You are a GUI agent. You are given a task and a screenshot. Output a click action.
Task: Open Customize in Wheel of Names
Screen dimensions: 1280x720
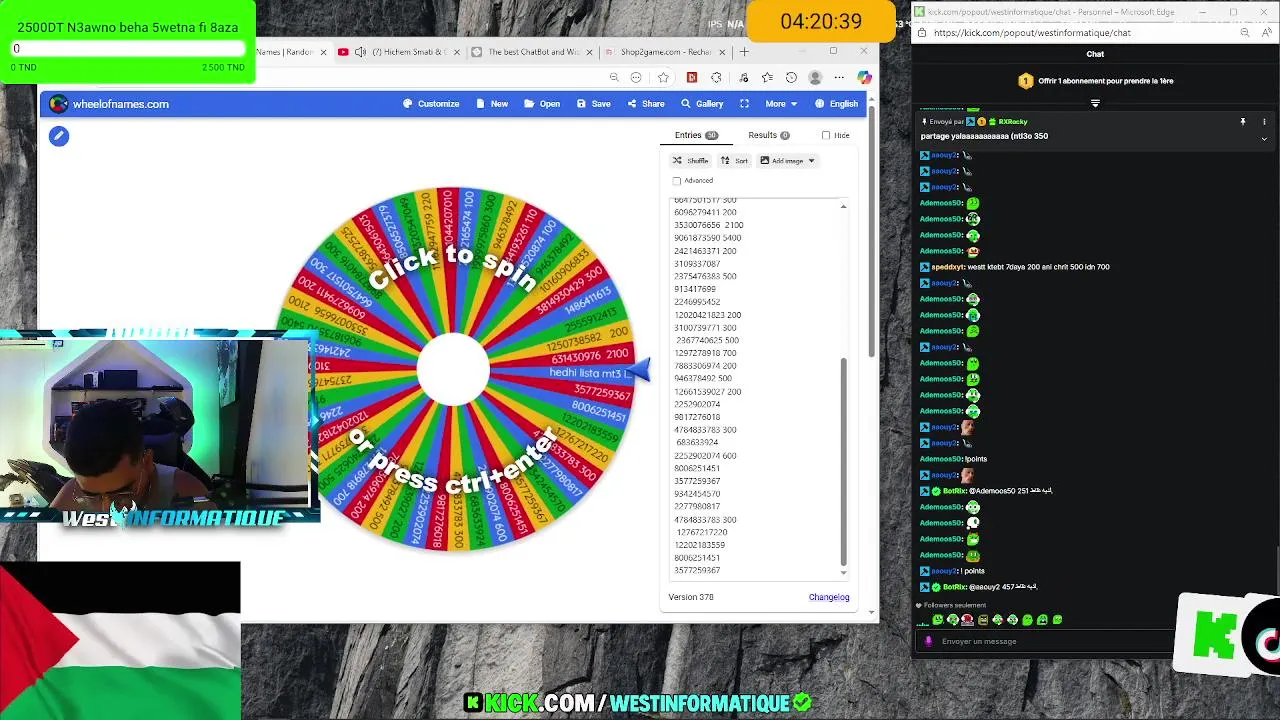click(x=431, y=104)
